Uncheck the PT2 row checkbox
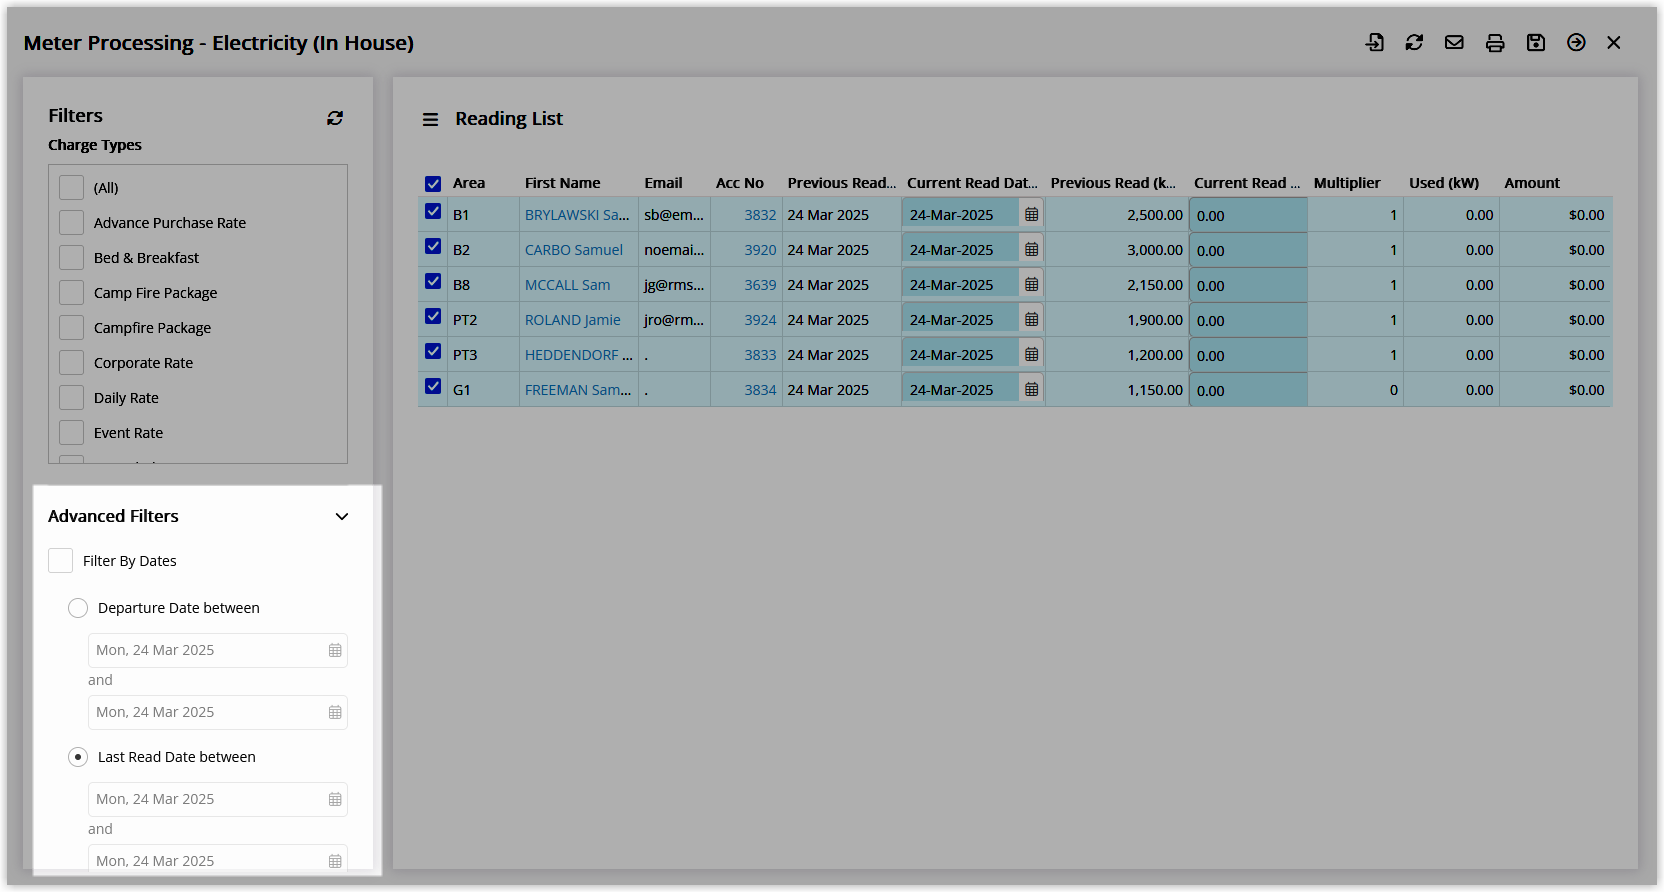Image resolution: width=1665 pixels, height=893 pixels. tap(433, 316)
